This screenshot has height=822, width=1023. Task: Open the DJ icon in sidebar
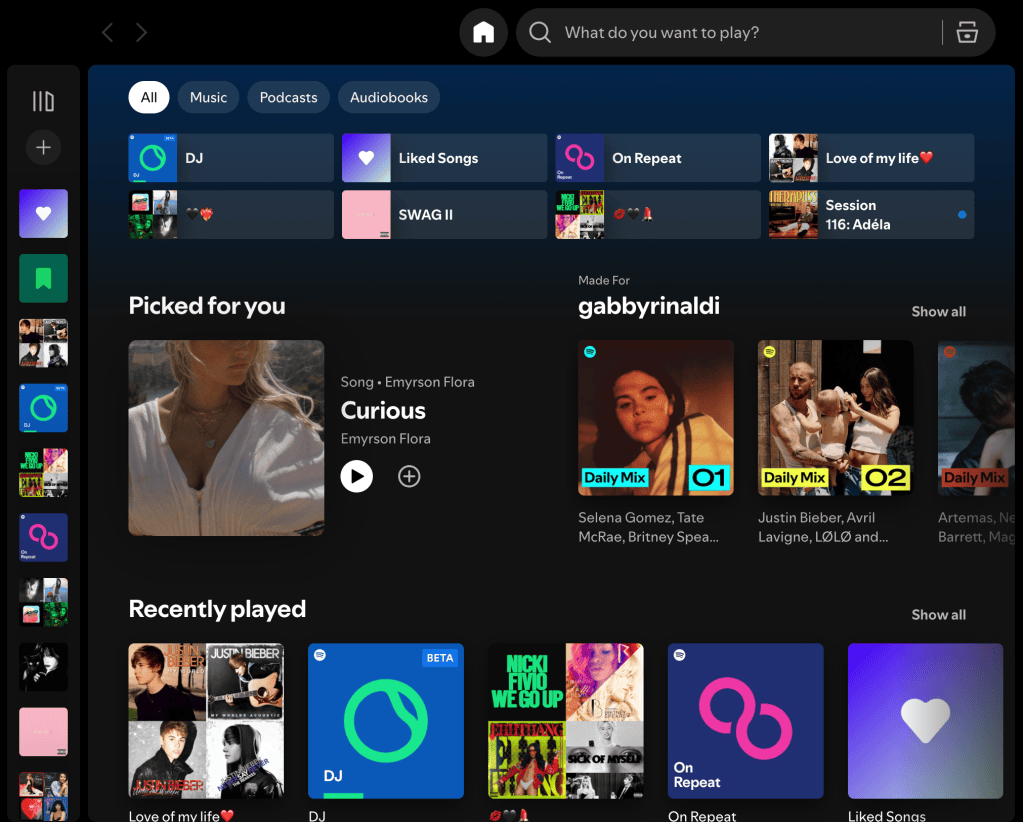point(43,408)
